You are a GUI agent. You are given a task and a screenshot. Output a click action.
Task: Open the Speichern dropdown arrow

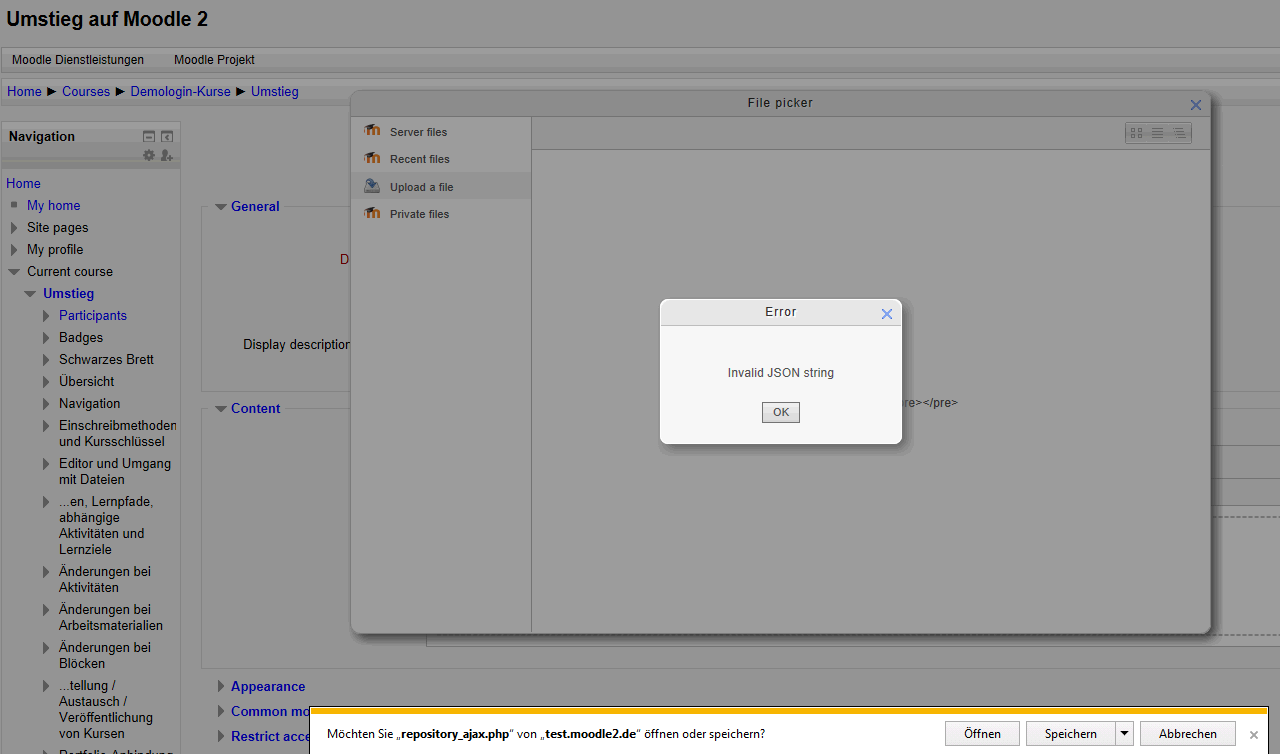tap(1125, 733)
